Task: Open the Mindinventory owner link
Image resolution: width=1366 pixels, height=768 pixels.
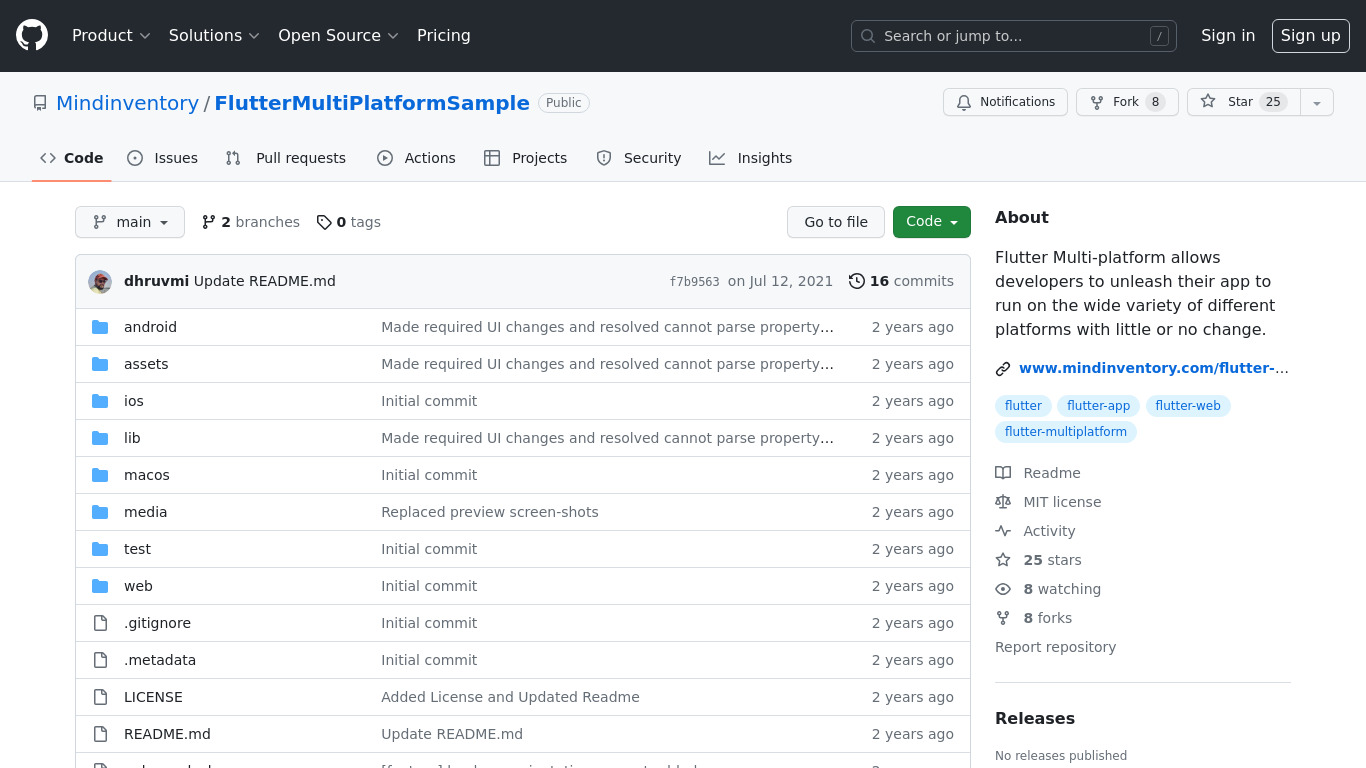Action: pyautogui.click(x=127, y=103)
